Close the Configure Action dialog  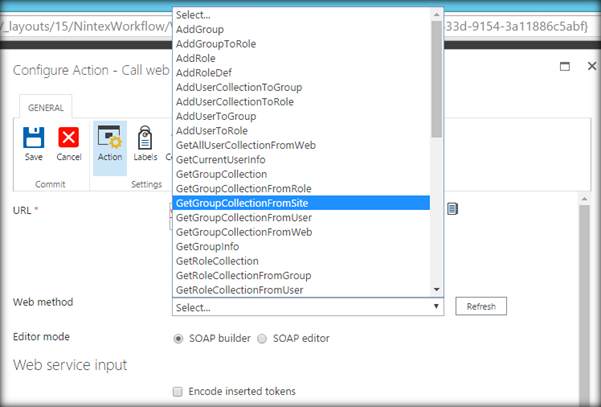(x=592, y=66)
